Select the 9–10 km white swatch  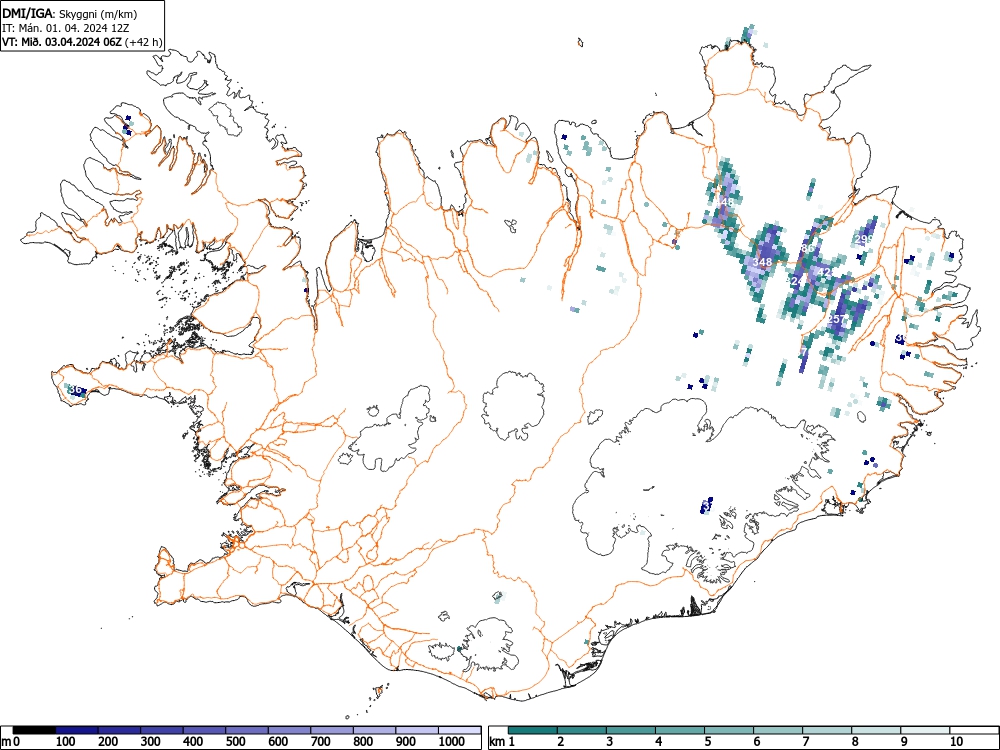pyautogui.click(x=925, y=730)
